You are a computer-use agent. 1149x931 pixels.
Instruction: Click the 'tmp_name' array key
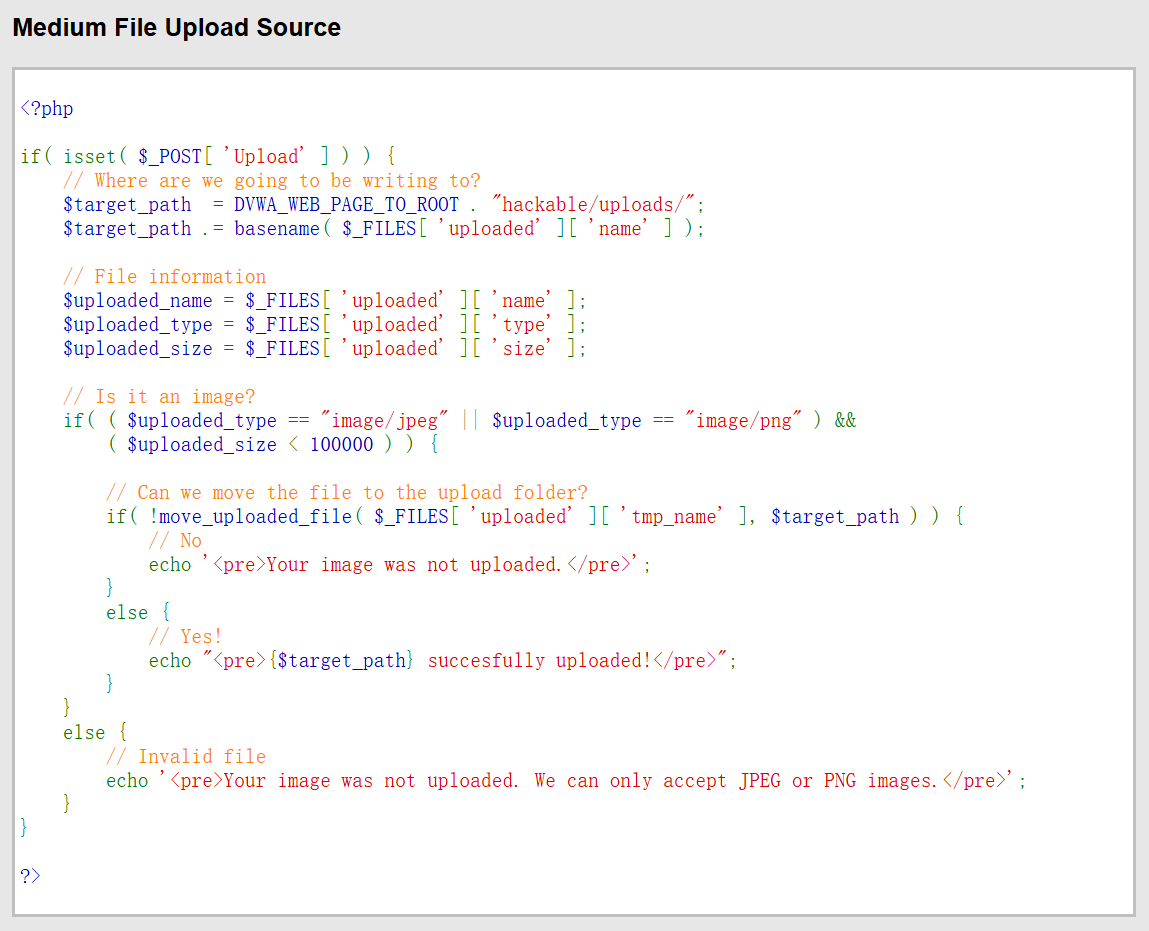[674, 516]
